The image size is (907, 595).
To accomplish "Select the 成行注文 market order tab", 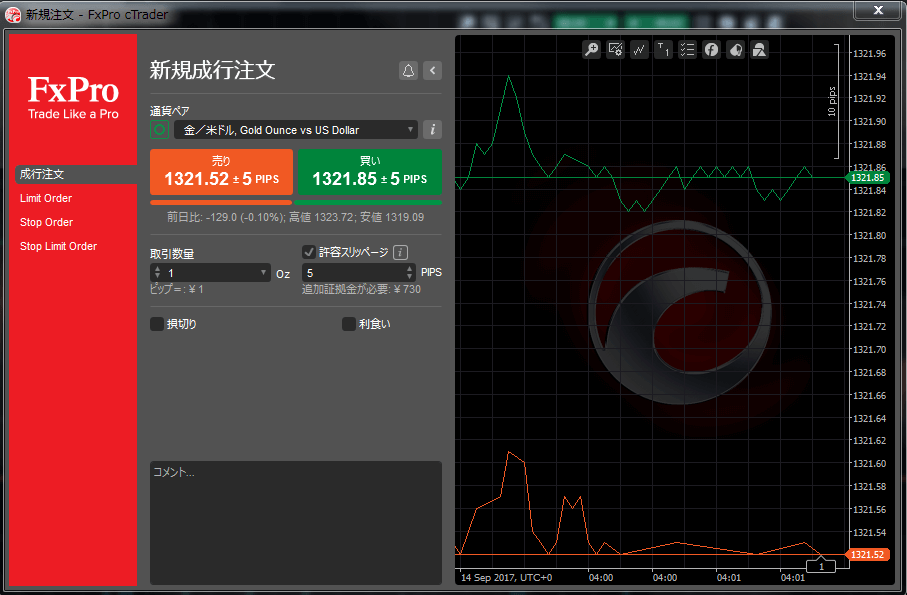I will coord(75,174).
